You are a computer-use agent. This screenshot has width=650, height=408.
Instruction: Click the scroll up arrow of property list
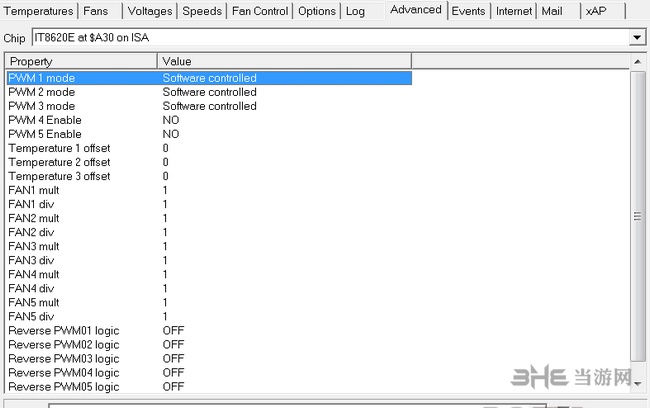(x=638, y=62)
